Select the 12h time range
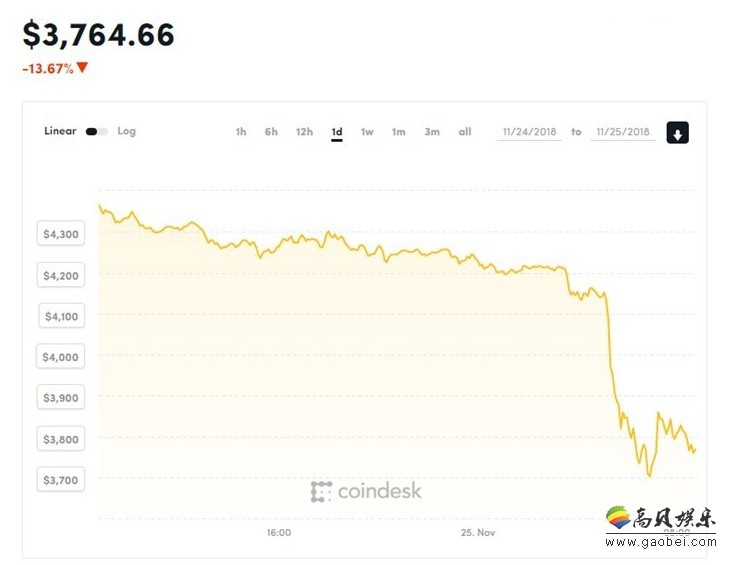Image resolution: width=732 pixels, height=565 pixels. coord(304,132)
